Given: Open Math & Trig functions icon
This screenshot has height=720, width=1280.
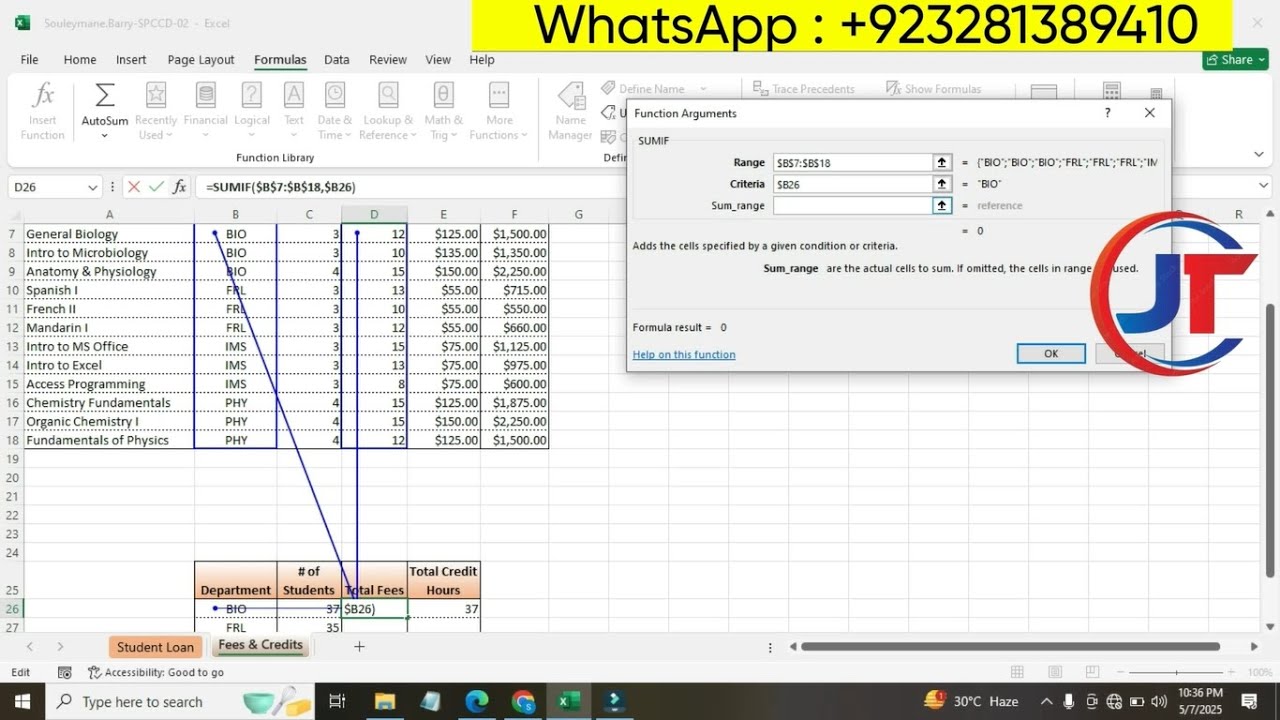Looking at the screenshot, I should (x=443, y=96).
